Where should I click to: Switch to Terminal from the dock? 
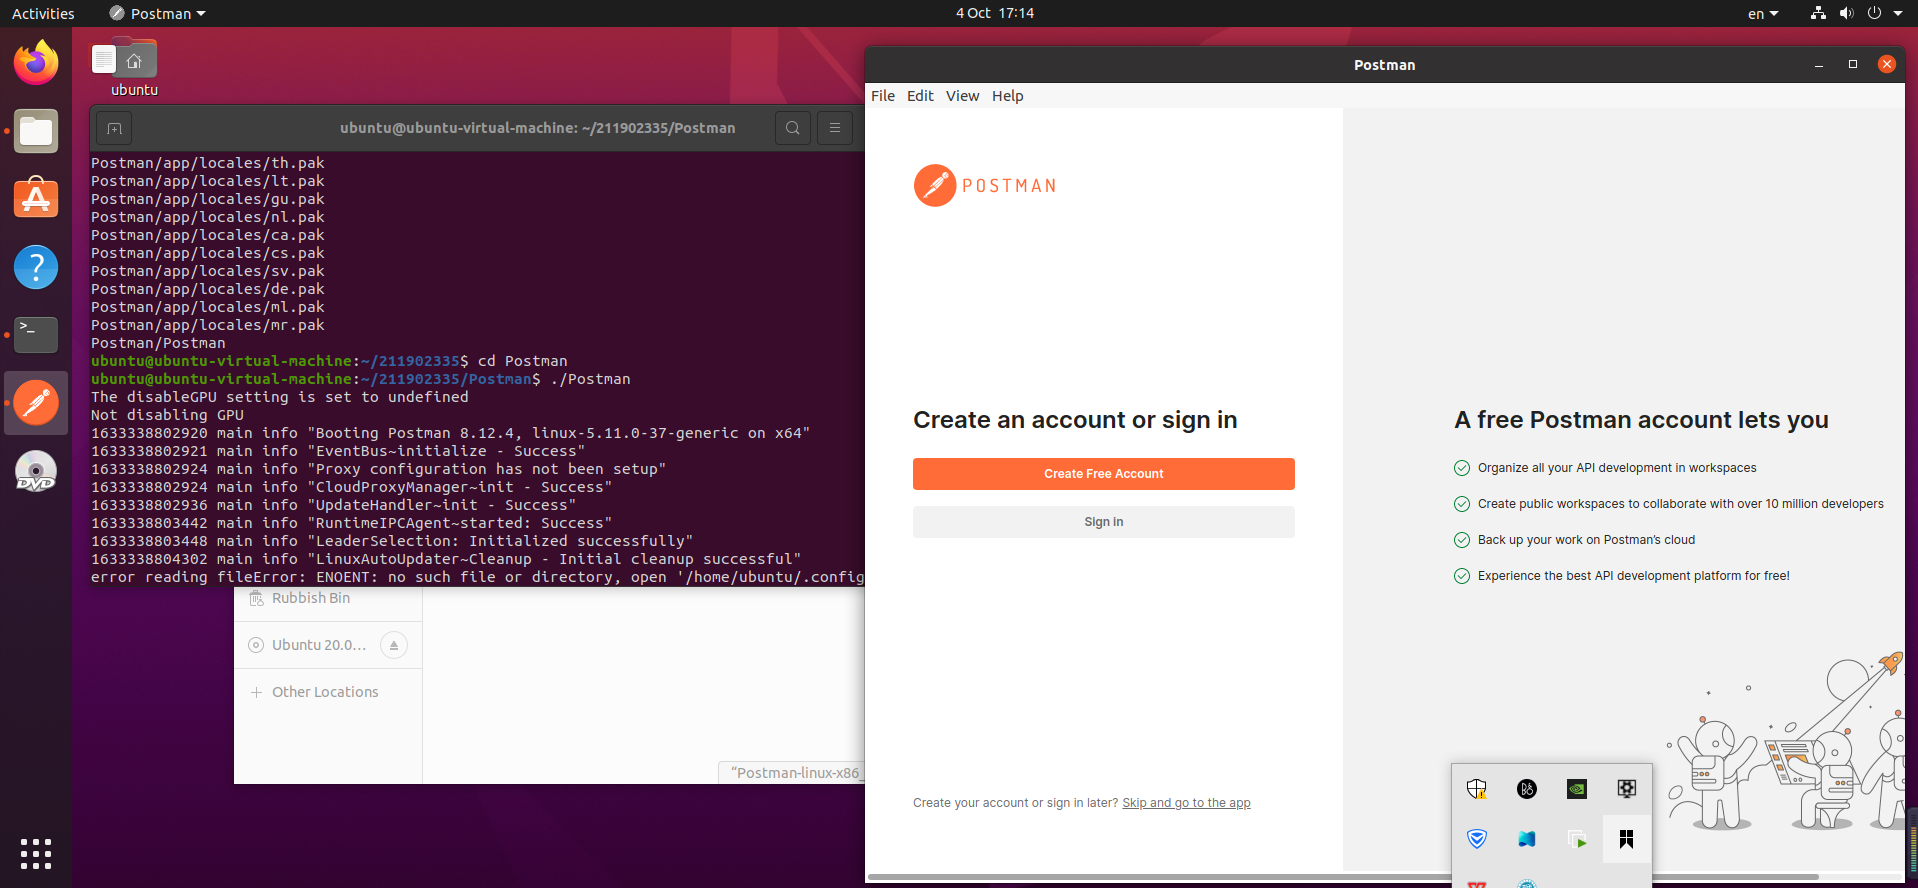tap(36, 335)
